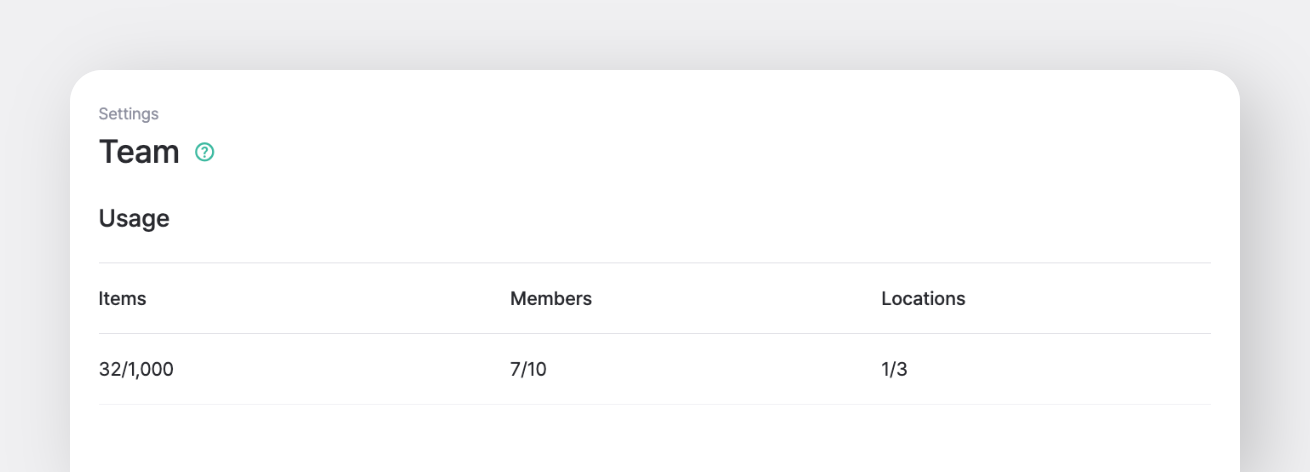This screenshot has height=472, width=1310.
Task: Click the Team page heading
Action: (139, 152)
